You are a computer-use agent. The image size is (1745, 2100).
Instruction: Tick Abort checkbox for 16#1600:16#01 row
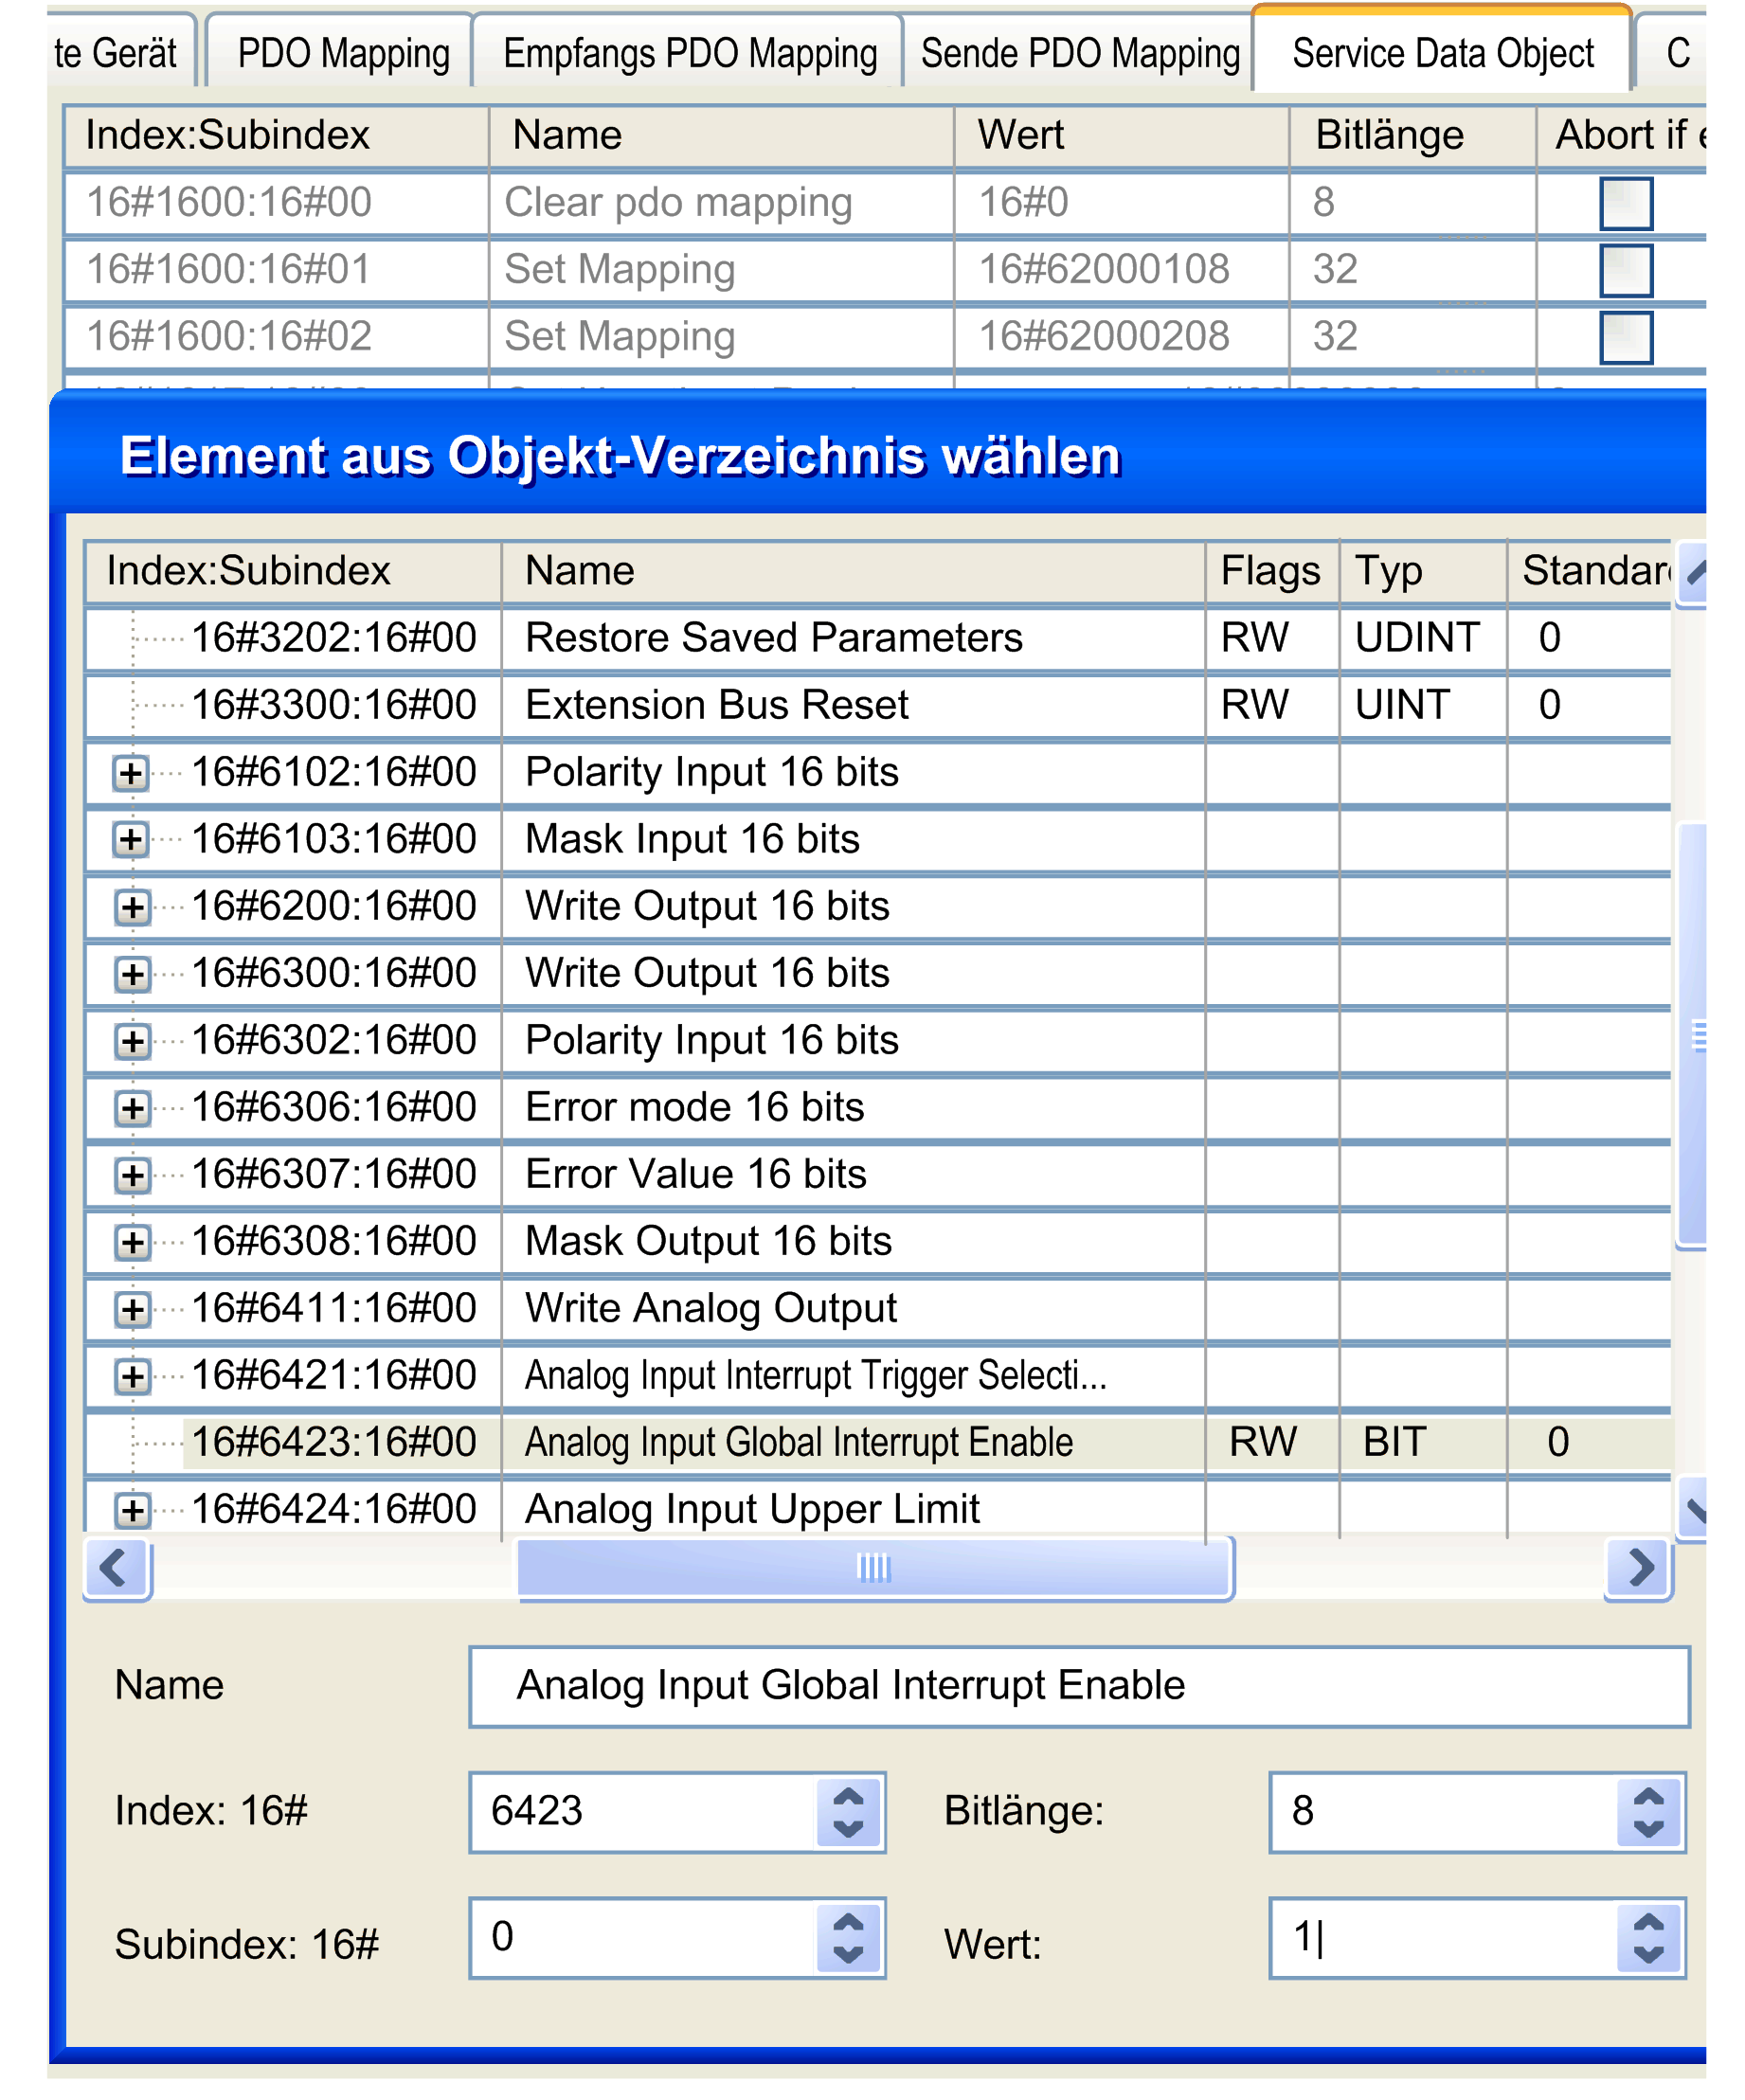coord(1626,270)
